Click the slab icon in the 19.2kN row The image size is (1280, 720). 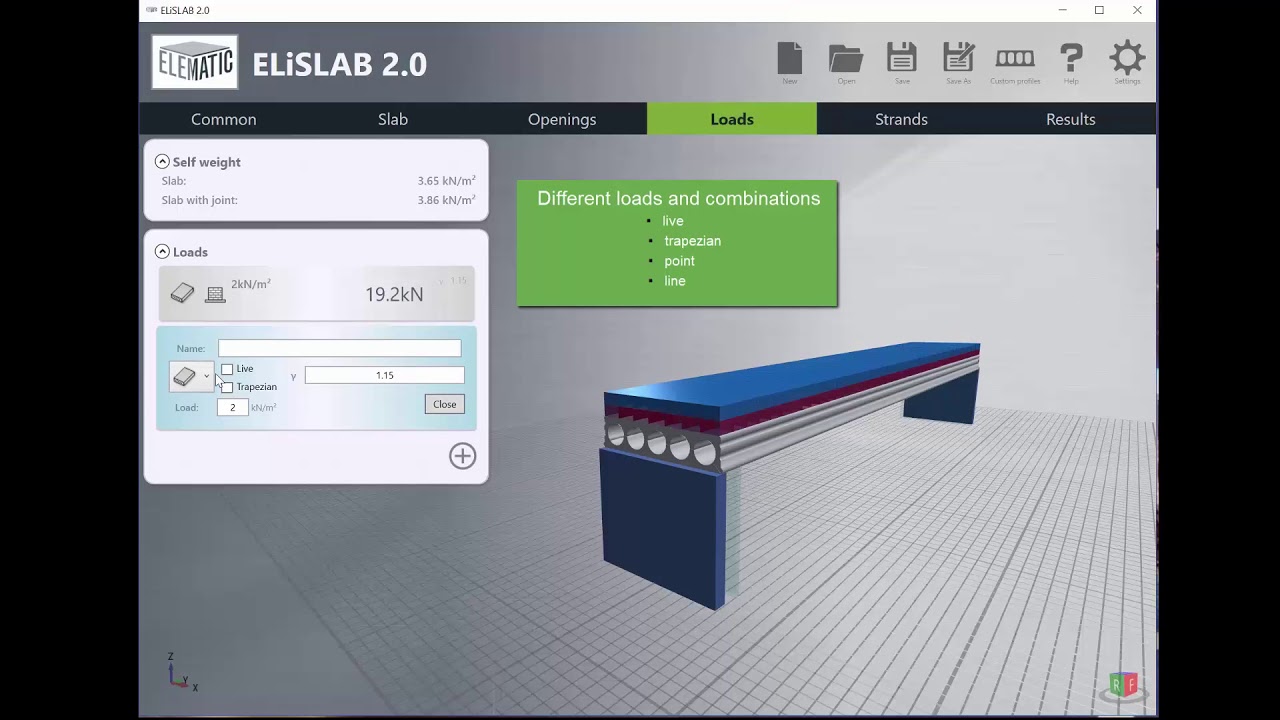(x=182, y=293)
